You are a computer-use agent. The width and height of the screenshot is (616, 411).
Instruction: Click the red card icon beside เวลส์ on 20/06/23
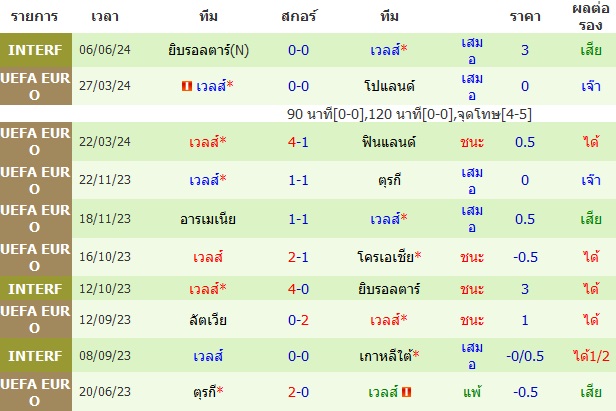tap(406, 392)
